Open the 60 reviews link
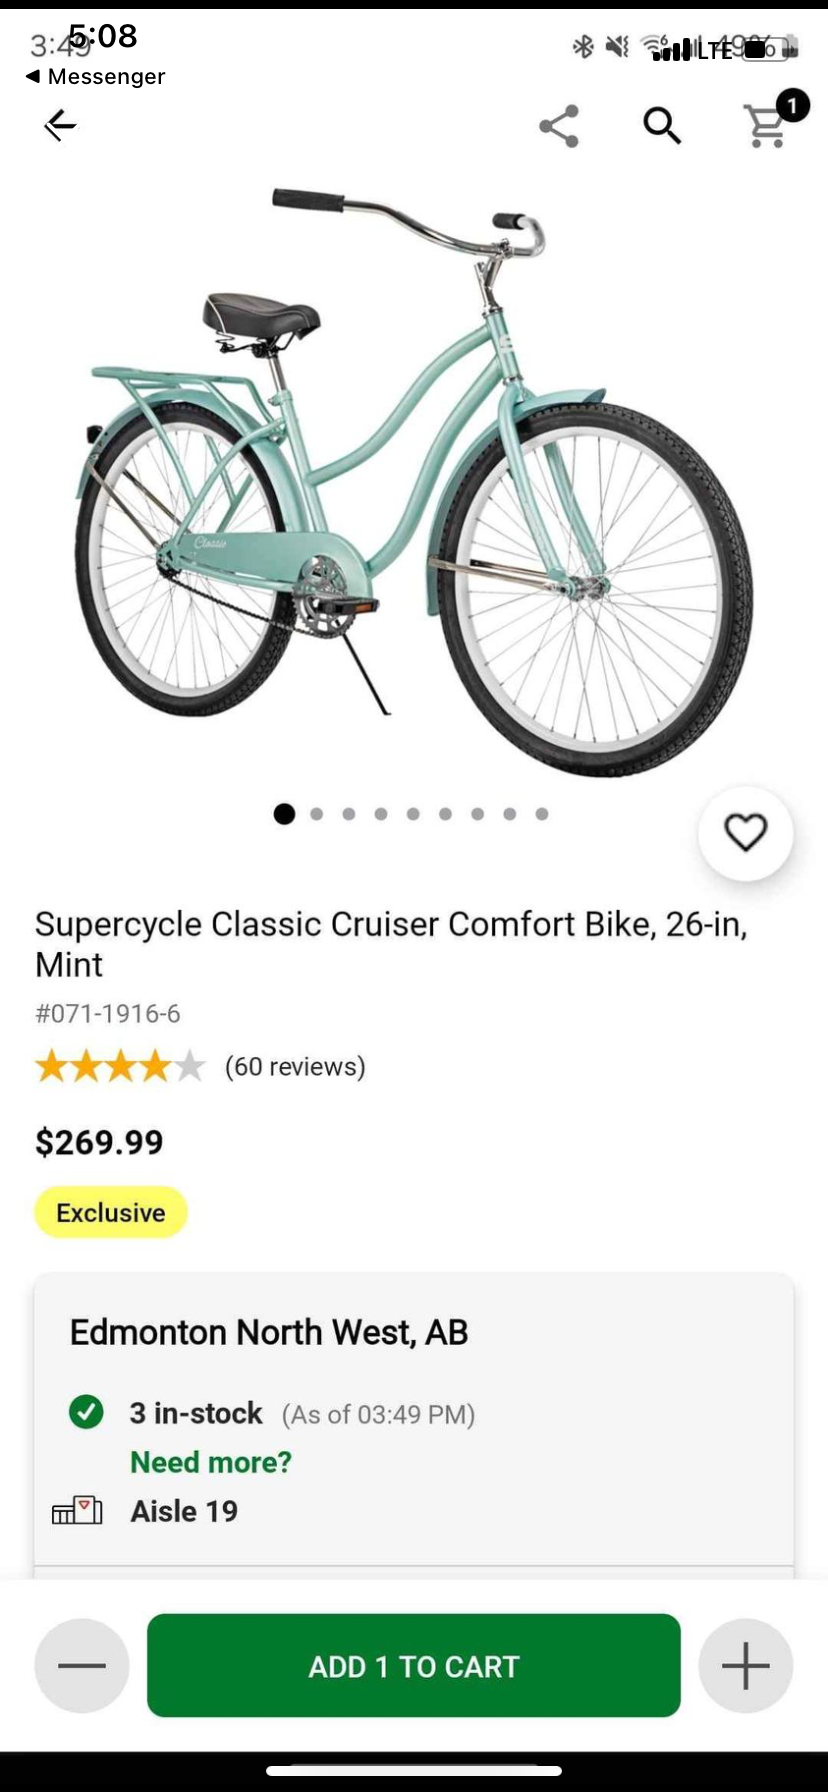The height and width of the screenshot is (1792, 828). point(295,1067)
